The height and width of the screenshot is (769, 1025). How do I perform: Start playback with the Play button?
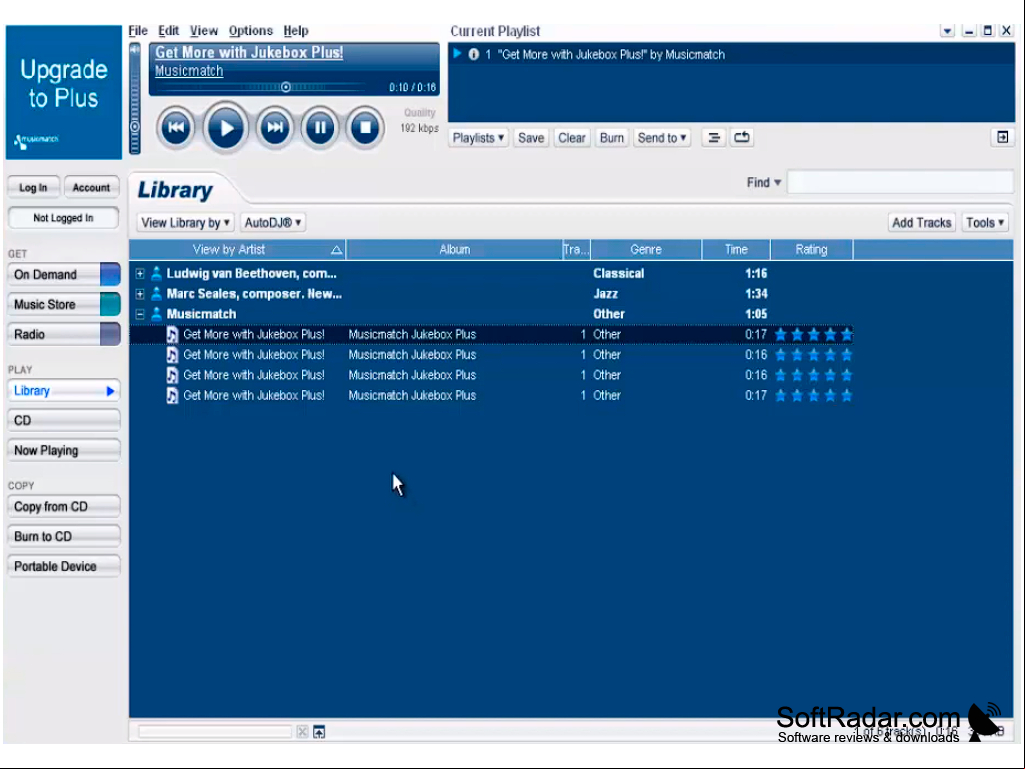click(226, 128)
